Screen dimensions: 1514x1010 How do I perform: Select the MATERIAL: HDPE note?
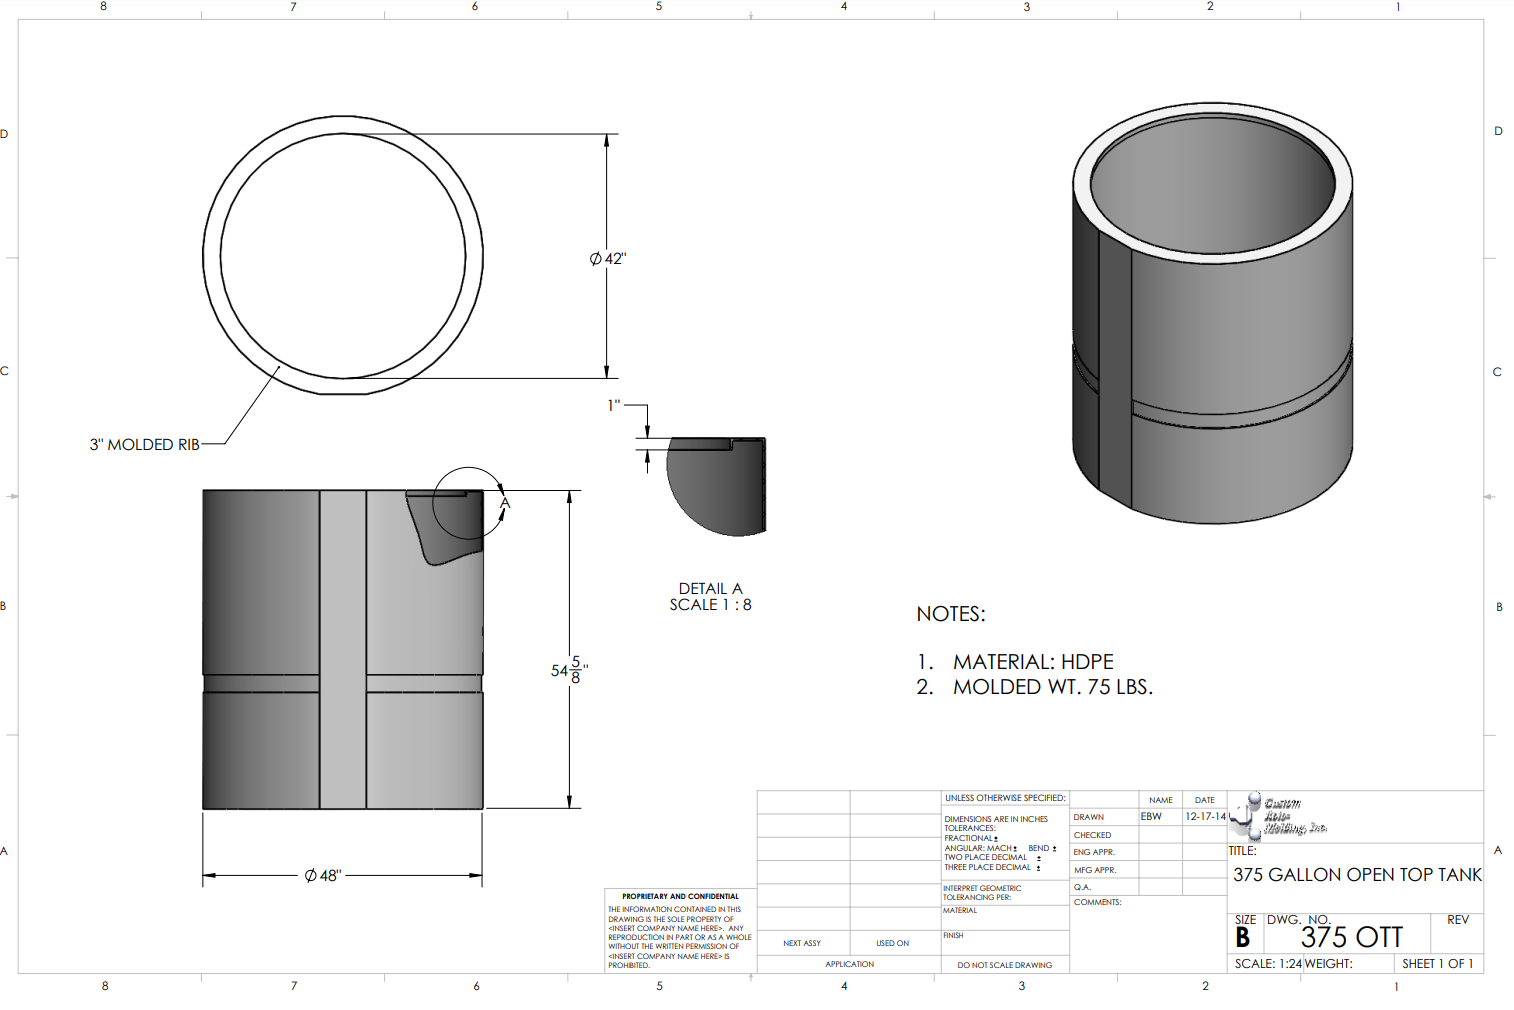coord(1032,662)
